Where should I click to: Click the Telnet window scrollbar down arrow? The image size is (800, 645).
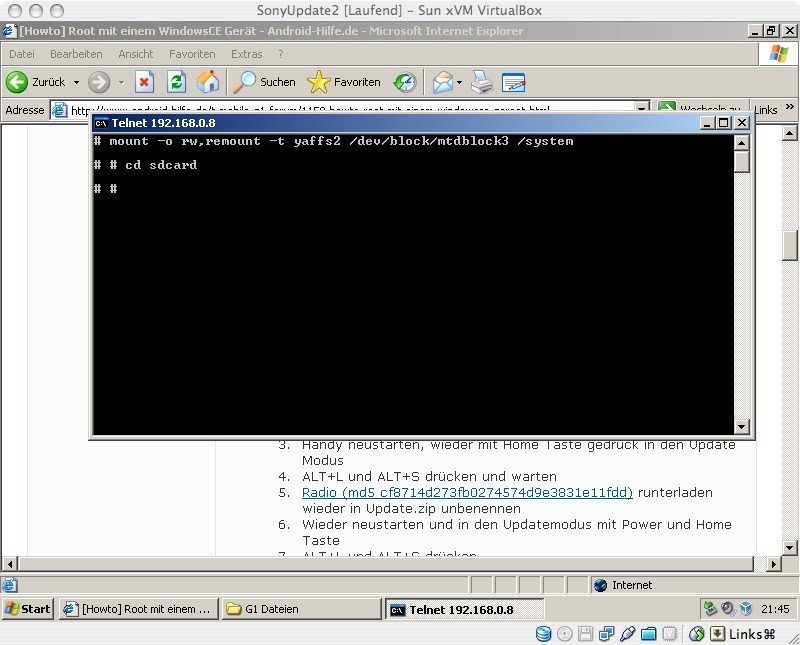click(x=741, y=426)
